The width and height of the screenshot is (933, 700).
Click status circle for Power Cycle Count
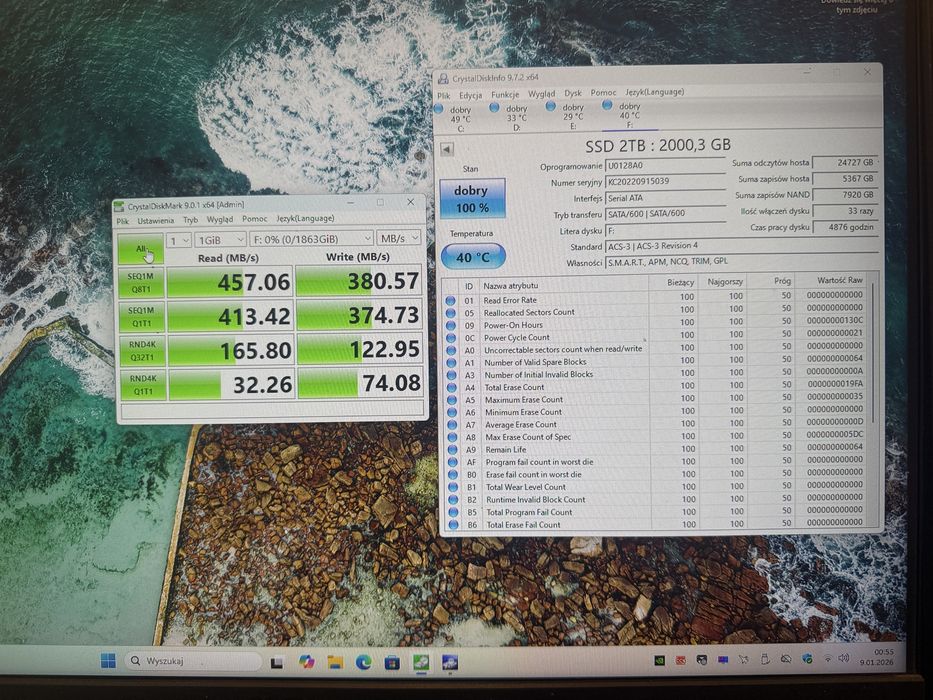click(x=451, y=339)
